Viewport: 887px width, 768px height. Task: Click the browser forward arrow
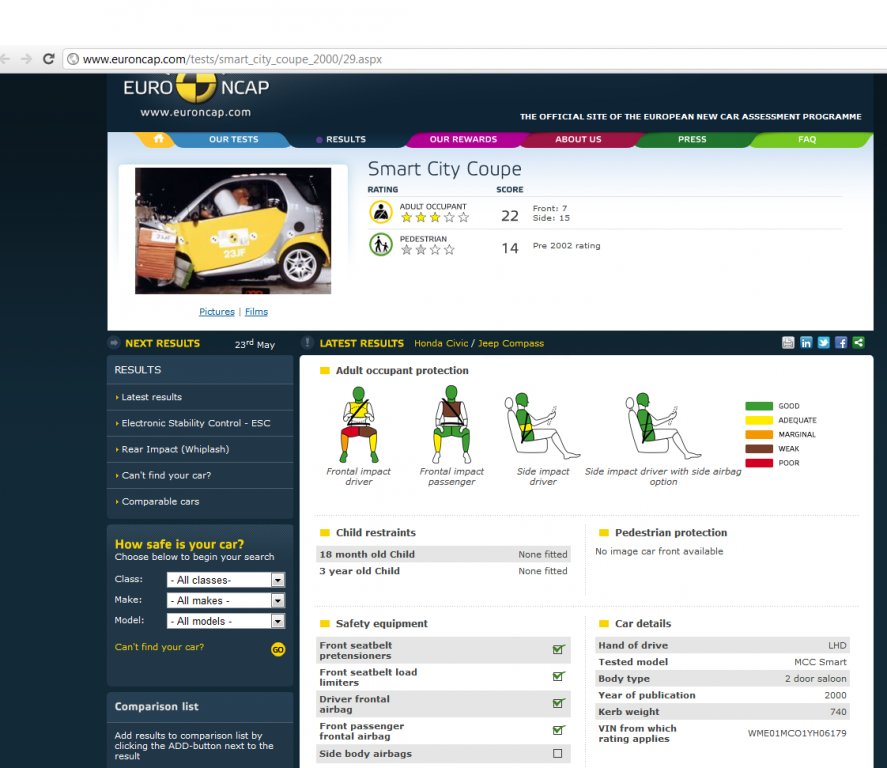pyautogui.click(x=26, y=59)
